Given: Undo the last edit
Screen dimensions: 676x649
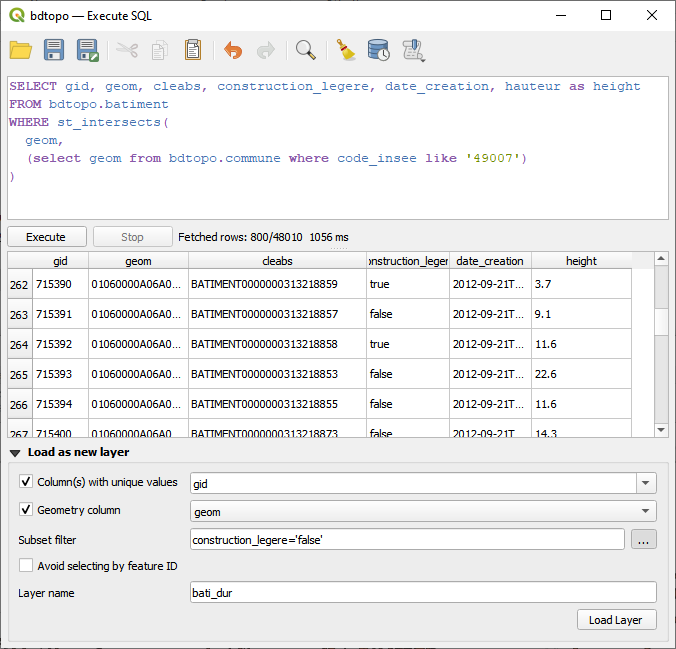Looking at the screenshot, I should (x=233, y=50).
